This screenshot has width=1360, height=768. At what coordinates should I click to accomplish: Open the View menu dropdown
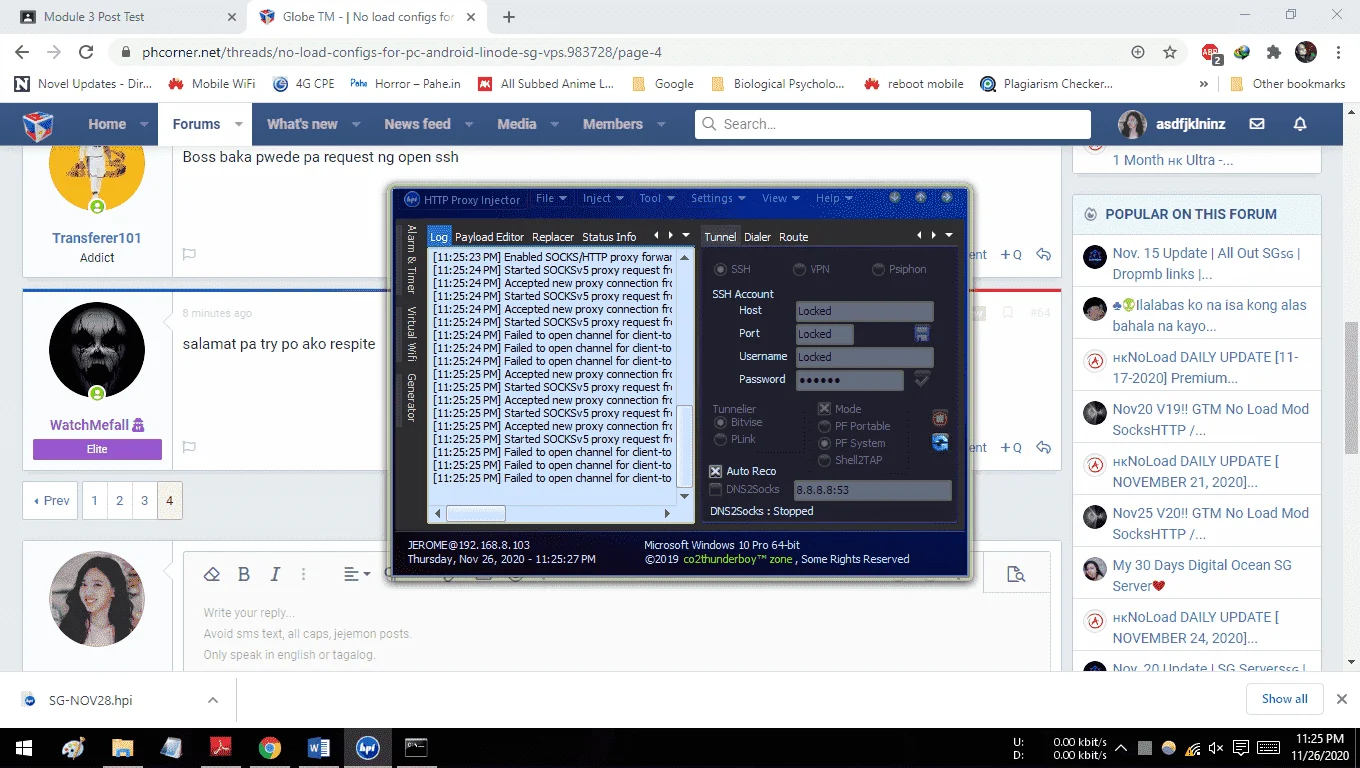[781, 198]
